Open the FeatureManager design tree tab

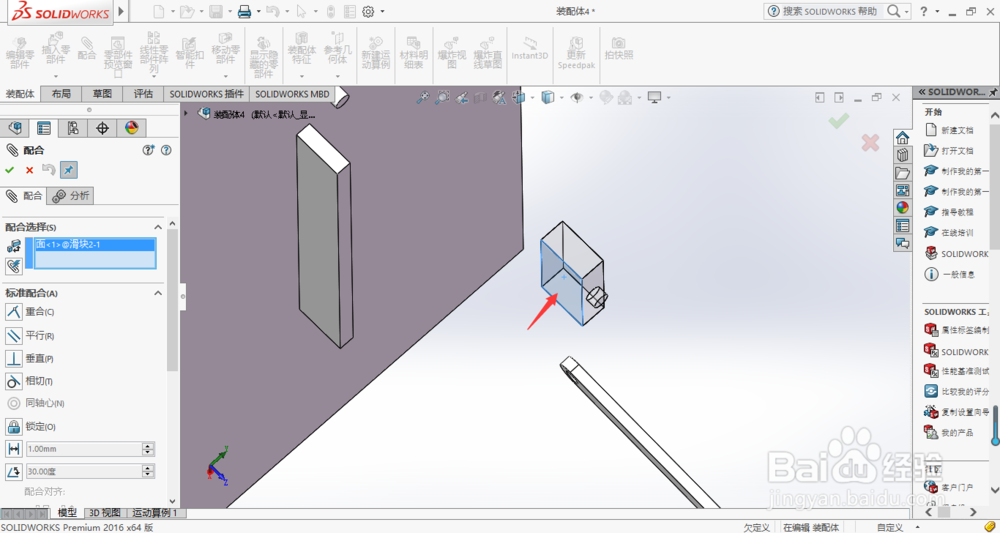point(15,128)
